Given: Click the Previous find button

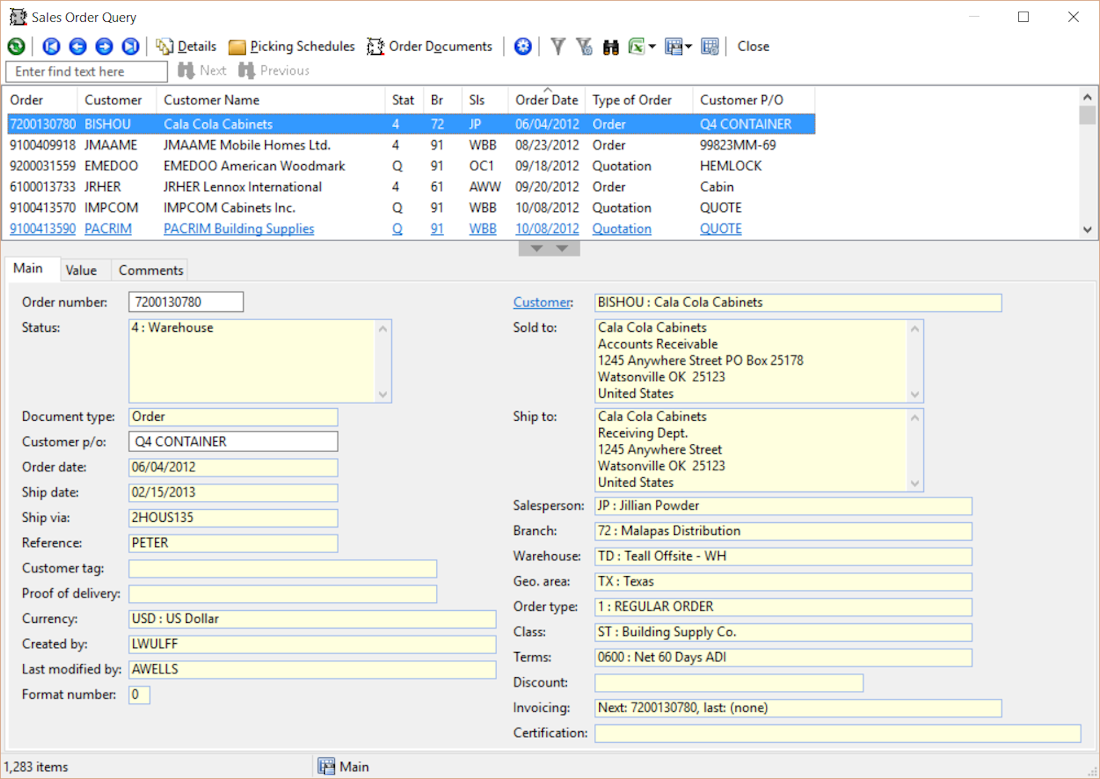Looking at the screenshot, I should coord(274,70).
